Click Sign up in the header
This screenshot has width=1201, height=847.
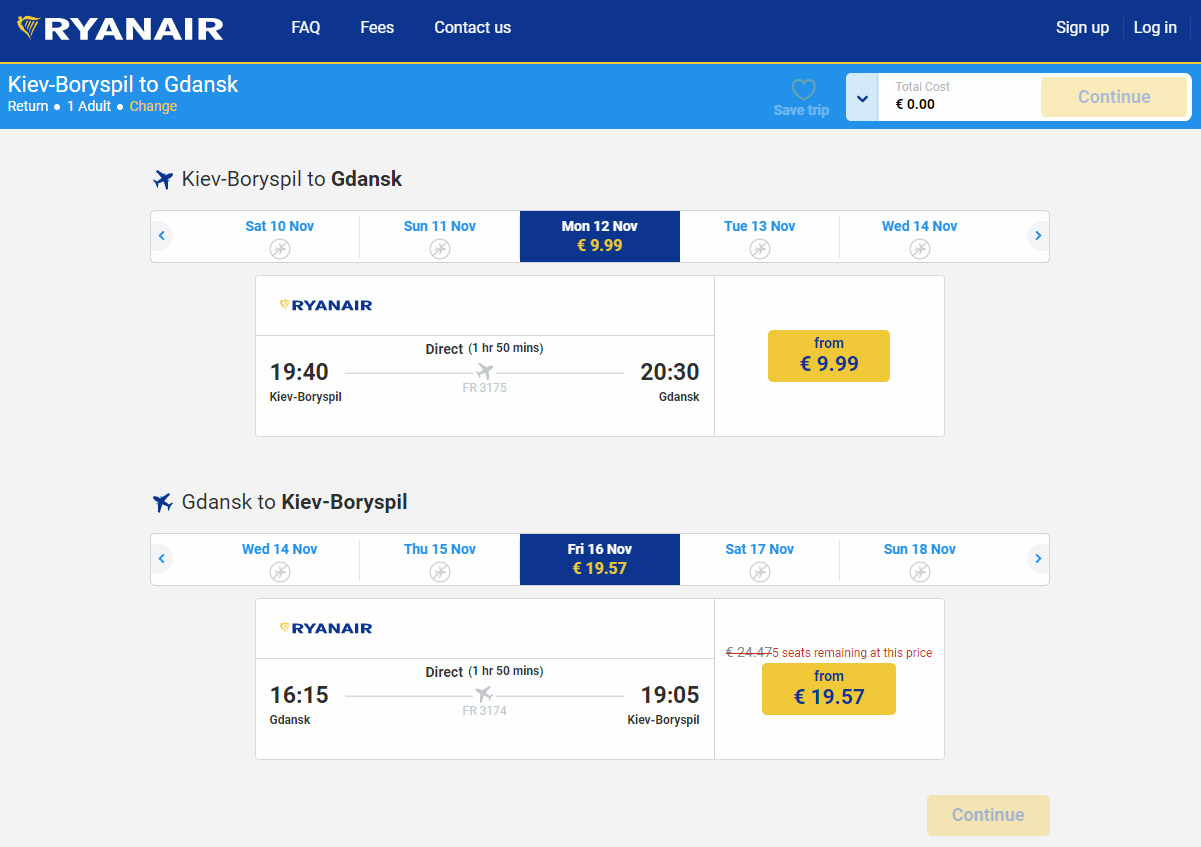[x=1082, y=28]
